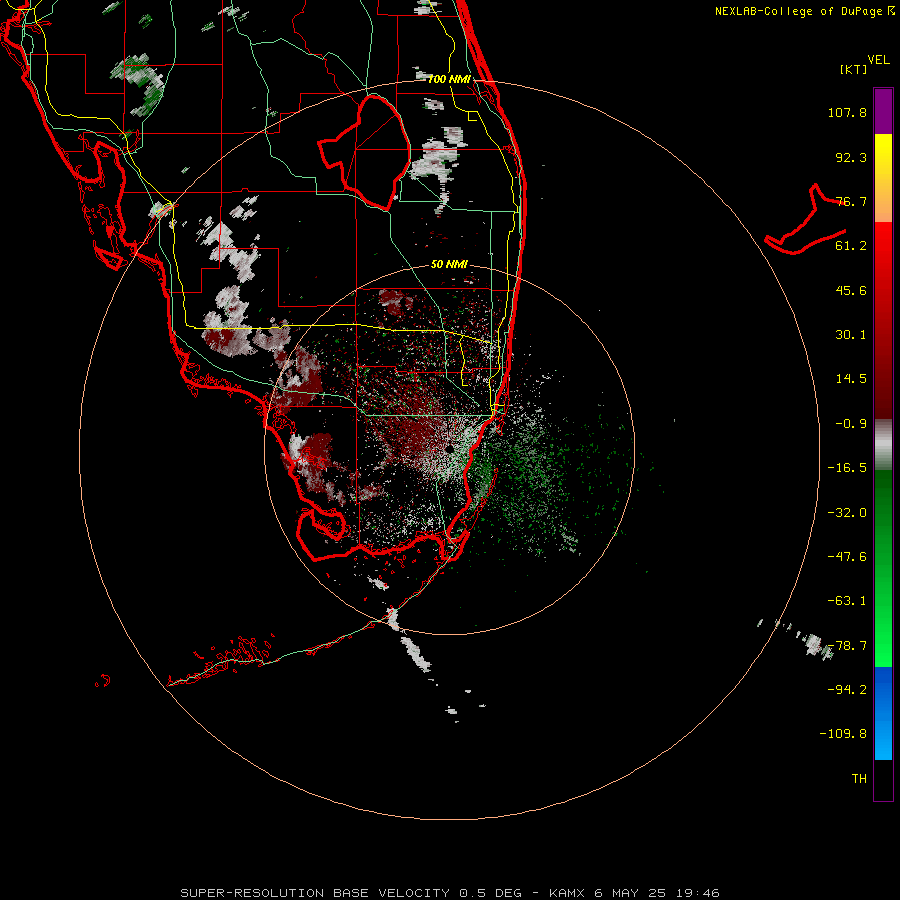This screenshot has height=900, width=900.
Task: Pick the purple band on velocity scale
Action: (x=883, y=111)
